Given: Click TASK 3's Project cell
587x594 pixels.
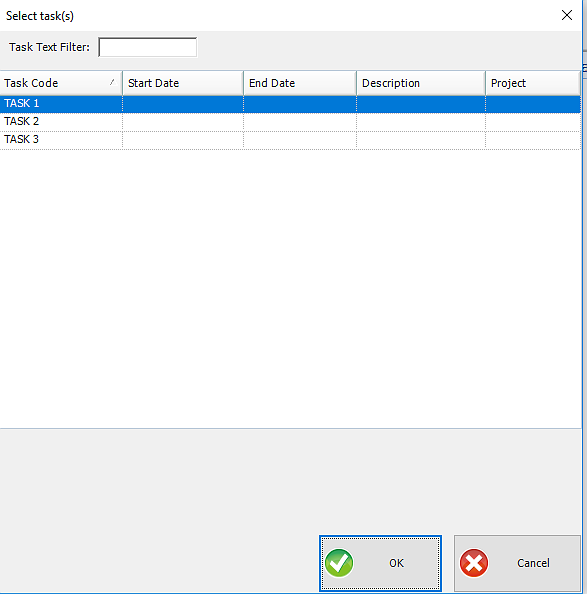Looking at the screenshot, I should click(x=533, y=140).
